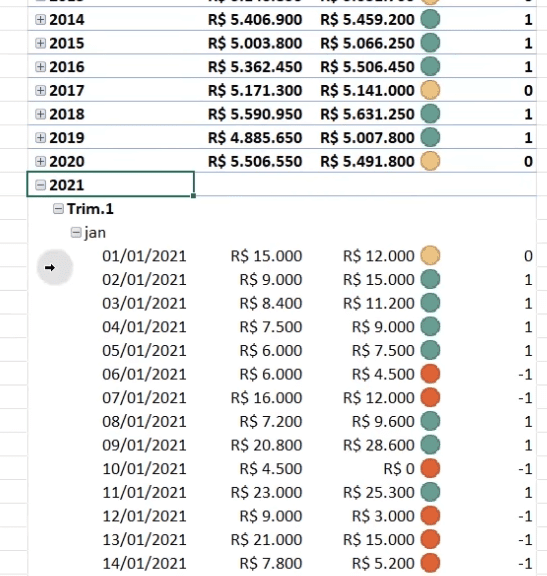Select the R$ 23.000 cell for 11/01/2021

tap(266, 492)
